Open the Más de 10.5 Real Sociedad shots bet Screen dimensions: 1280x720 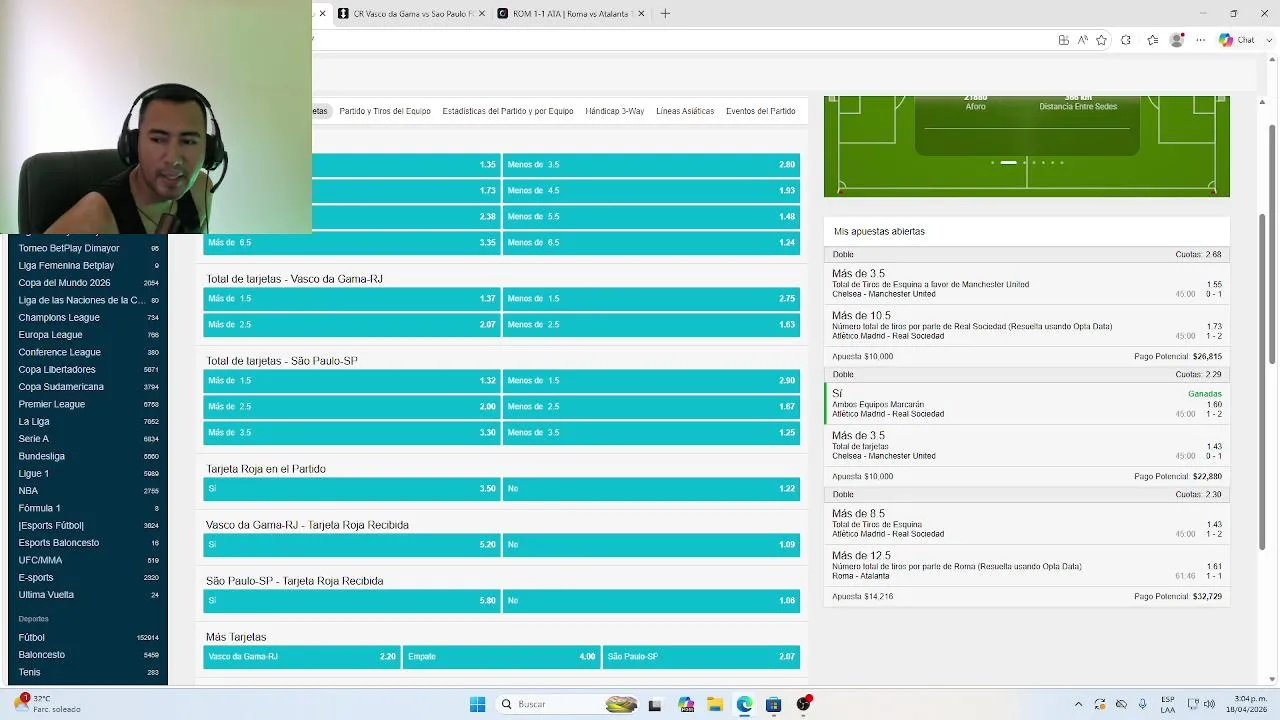(x=1027, y=325)
